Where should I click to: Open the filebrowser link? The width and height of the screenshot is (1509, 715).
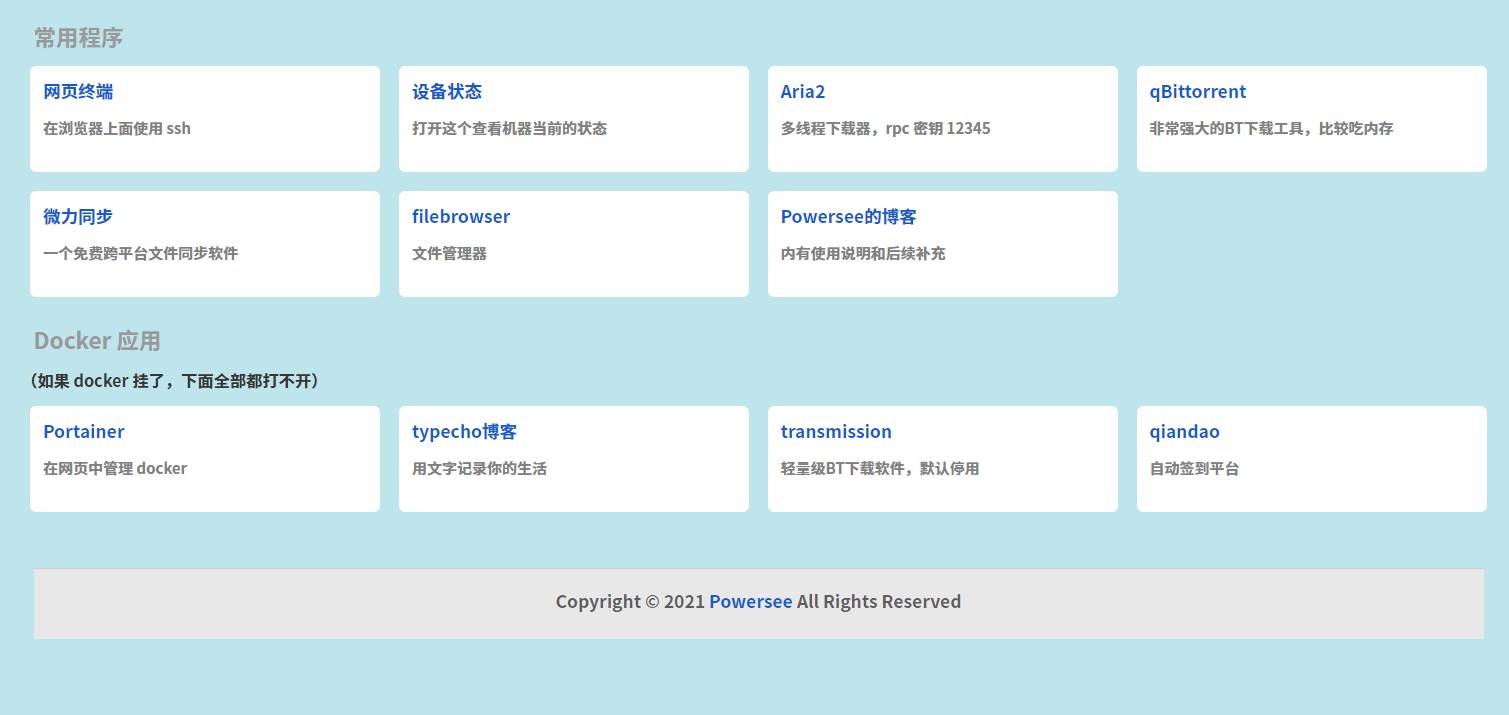click(461, 217)
